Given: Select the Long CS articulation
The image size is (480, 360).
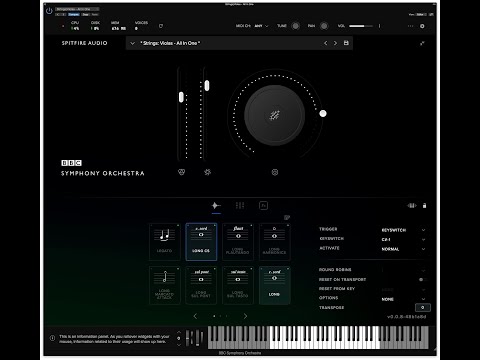Looking at the screenshot, I should point(201,242).
